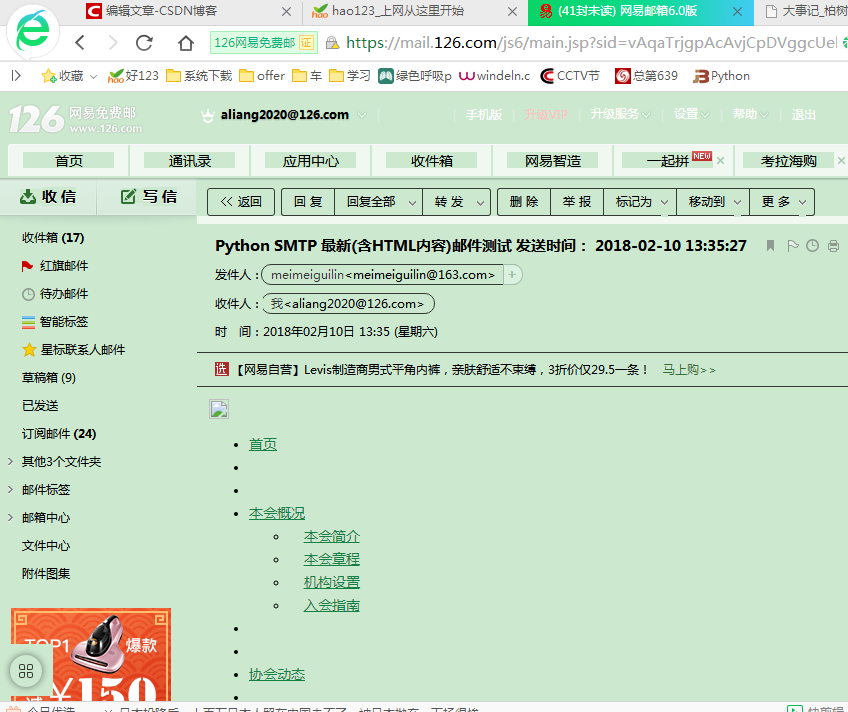Open the Python bookmark
Viewport: 848px width, 712px height.
pyautogui.click(x=721, y=76)
